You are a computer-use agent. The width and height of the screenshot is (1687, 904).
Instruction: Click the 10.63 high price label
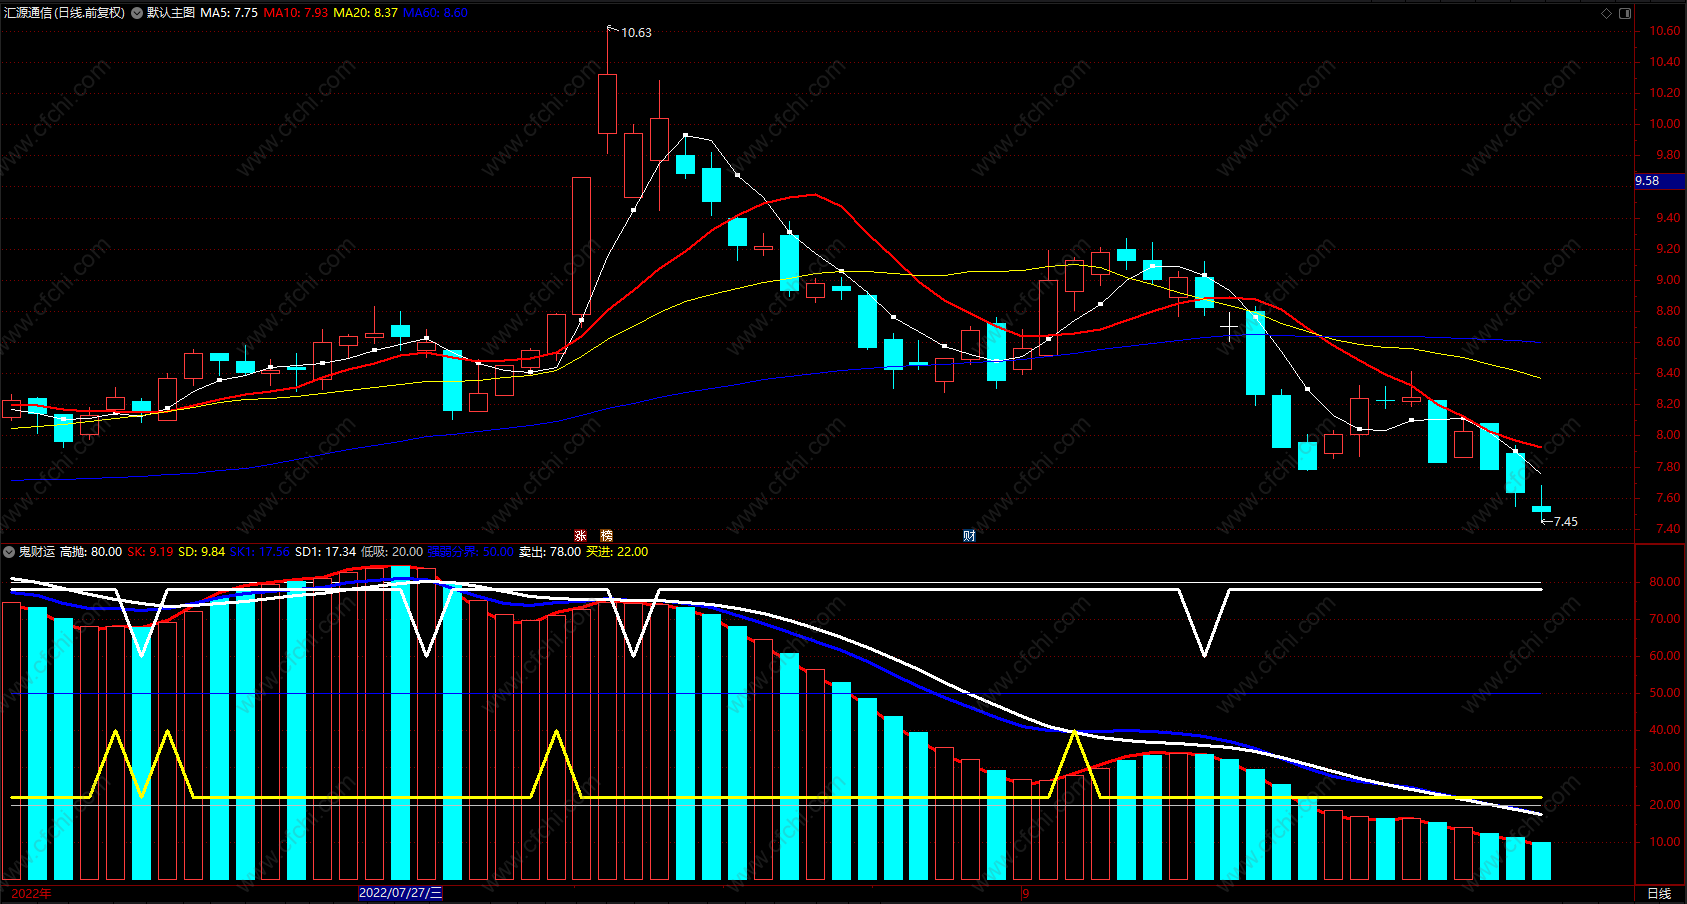(x=636, y=33)
